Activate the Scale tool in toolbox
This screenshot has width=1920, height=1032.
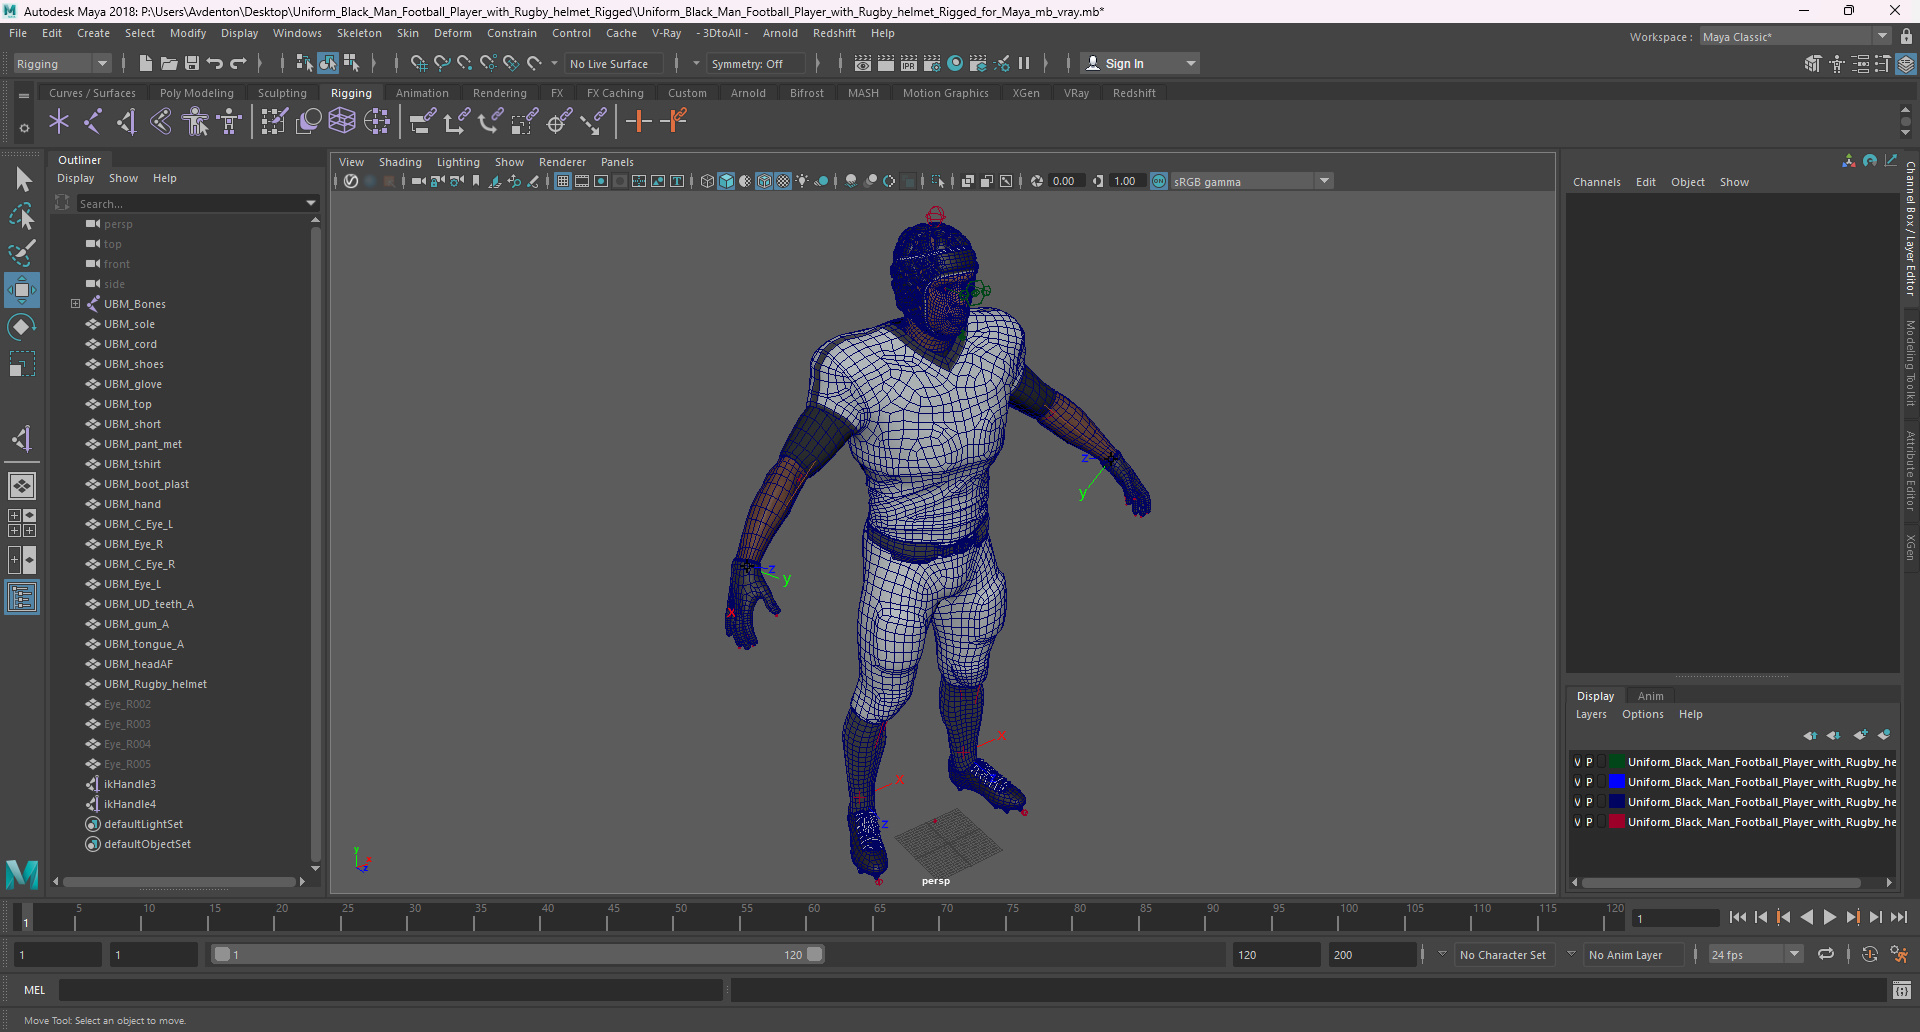pyautogui.click(x=22, y=364)
